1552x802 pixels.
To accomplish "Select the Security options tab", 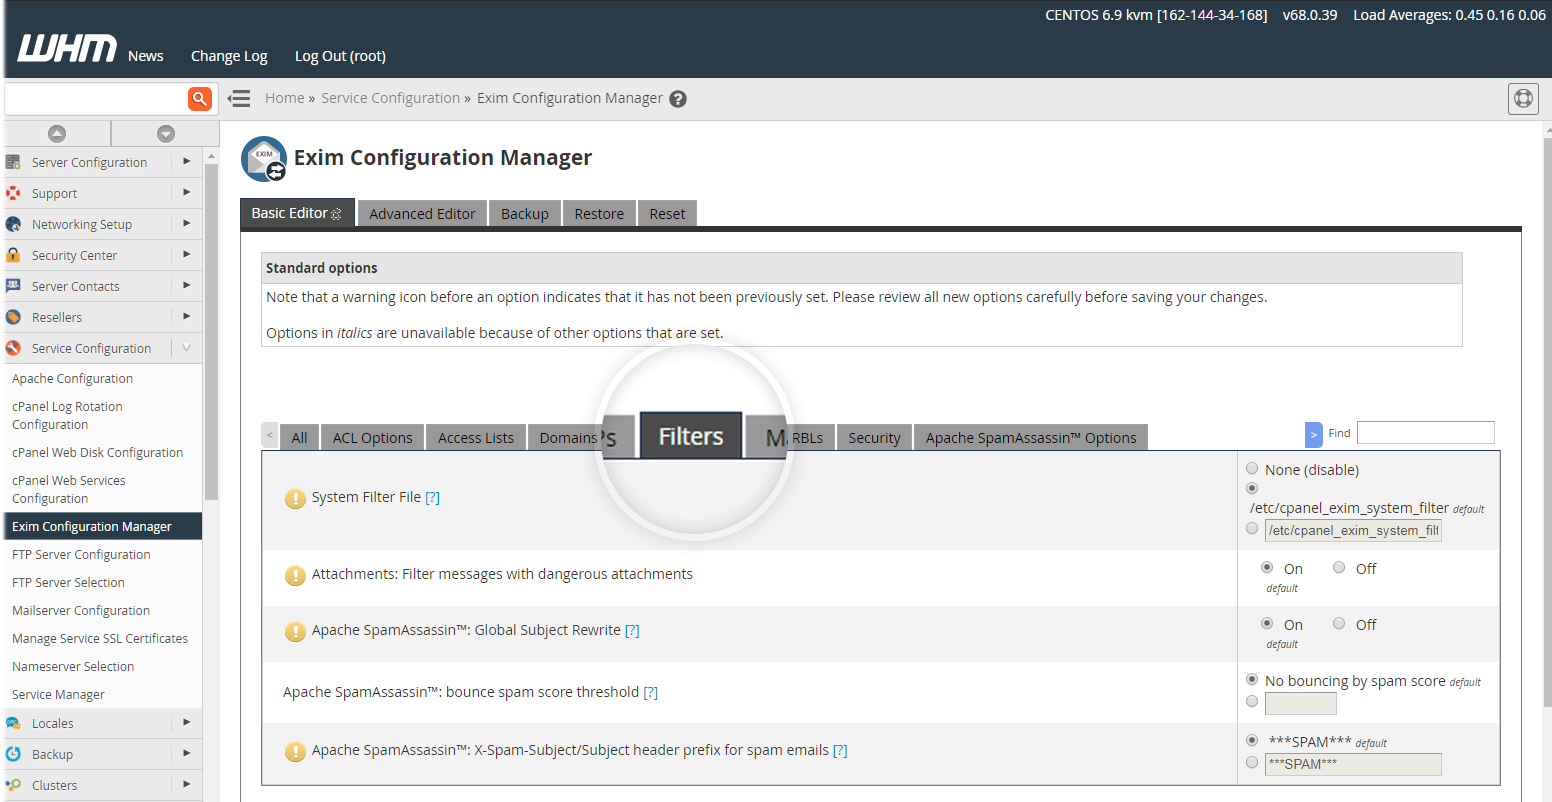I will click(874, 438).
